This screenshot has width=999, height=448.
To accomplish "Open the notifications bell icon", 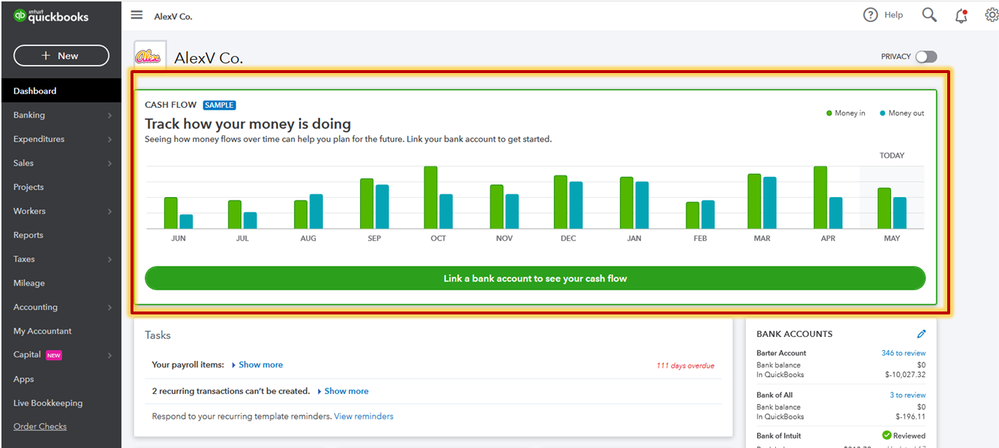I will click(x=961, y=16).
